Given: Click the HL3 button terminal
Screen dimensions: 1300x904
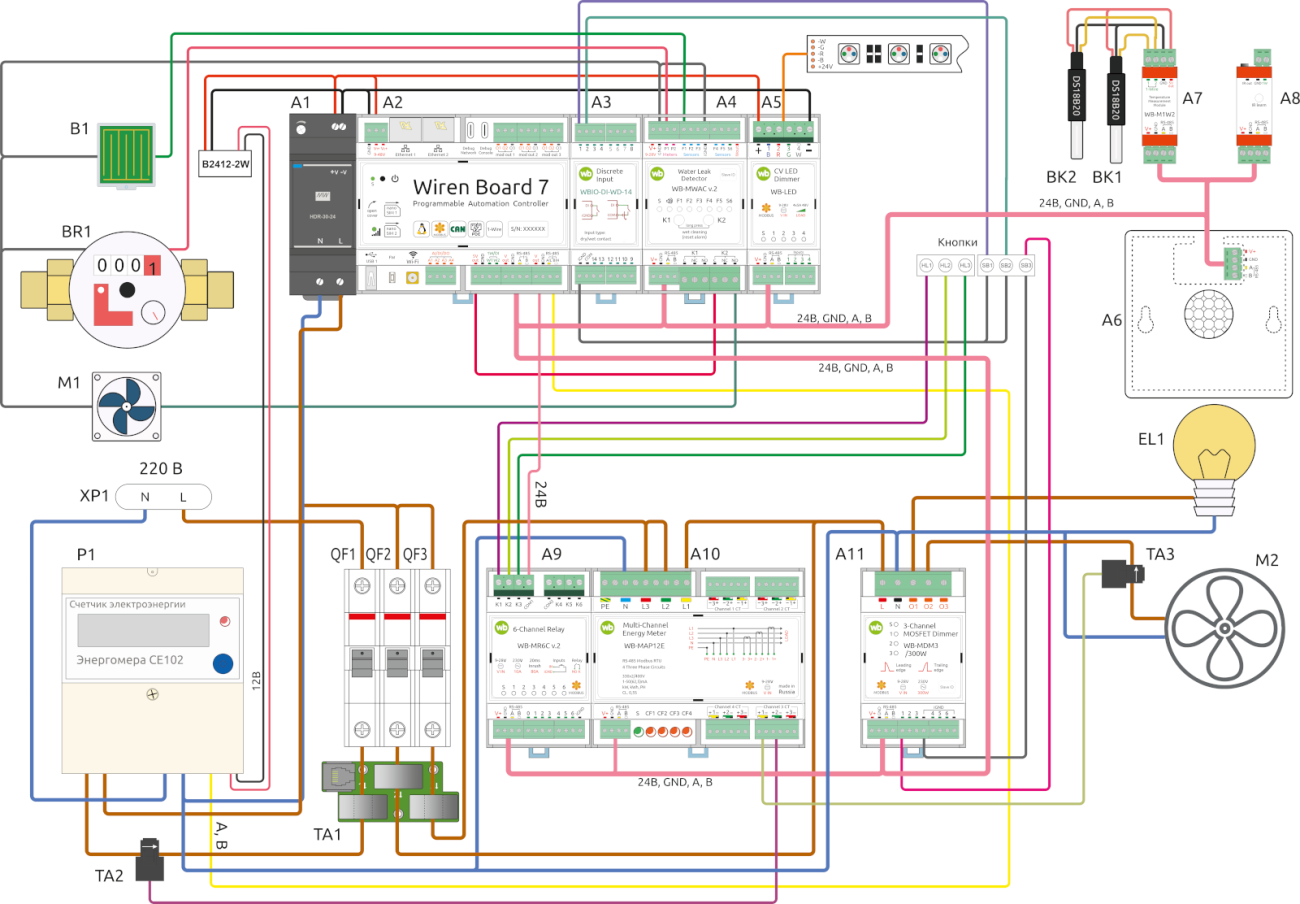Looking at the screenshot, I should click(963, 264).
